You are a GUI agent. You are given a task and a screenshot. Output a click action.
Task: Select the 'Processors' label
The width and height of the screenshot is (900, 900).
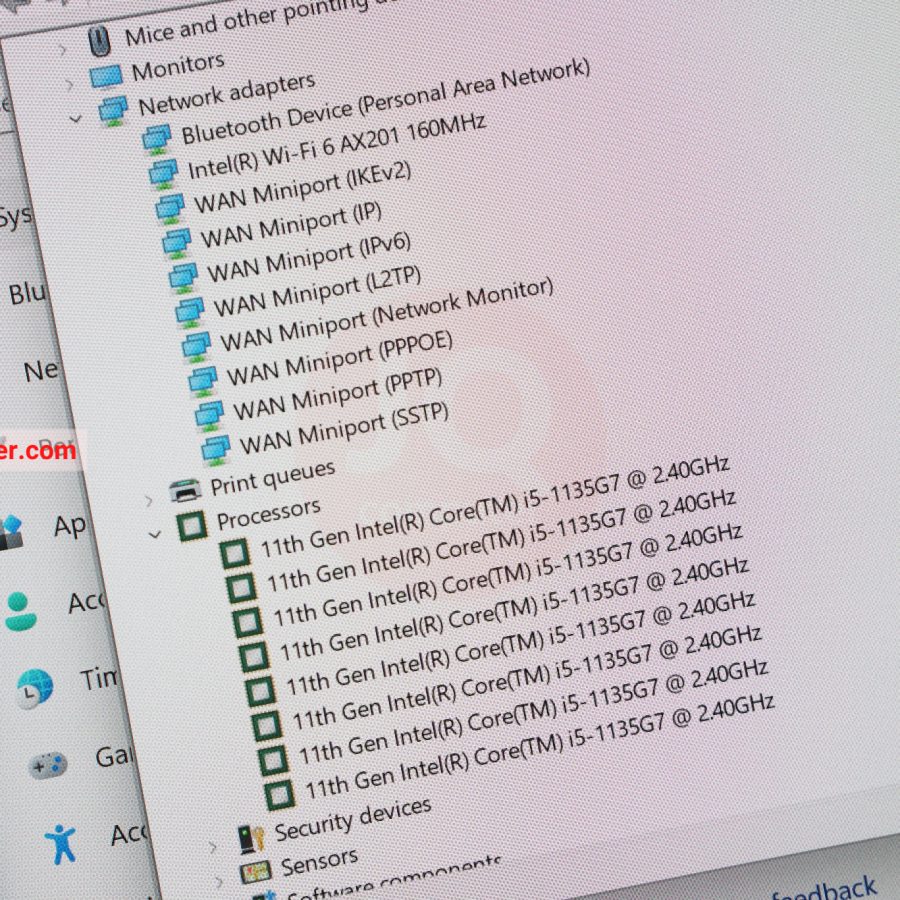click(269, 514)
